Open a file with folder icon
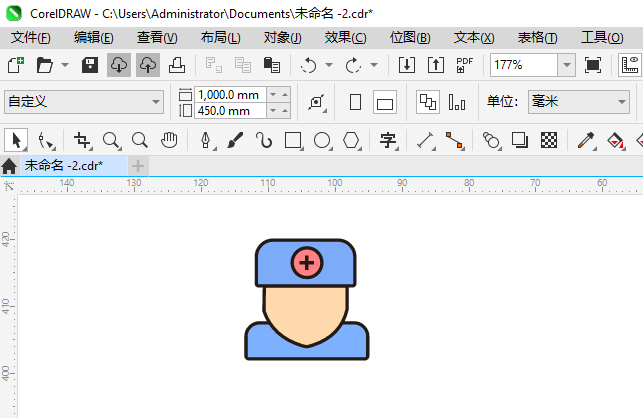 [x=44, y=65]
